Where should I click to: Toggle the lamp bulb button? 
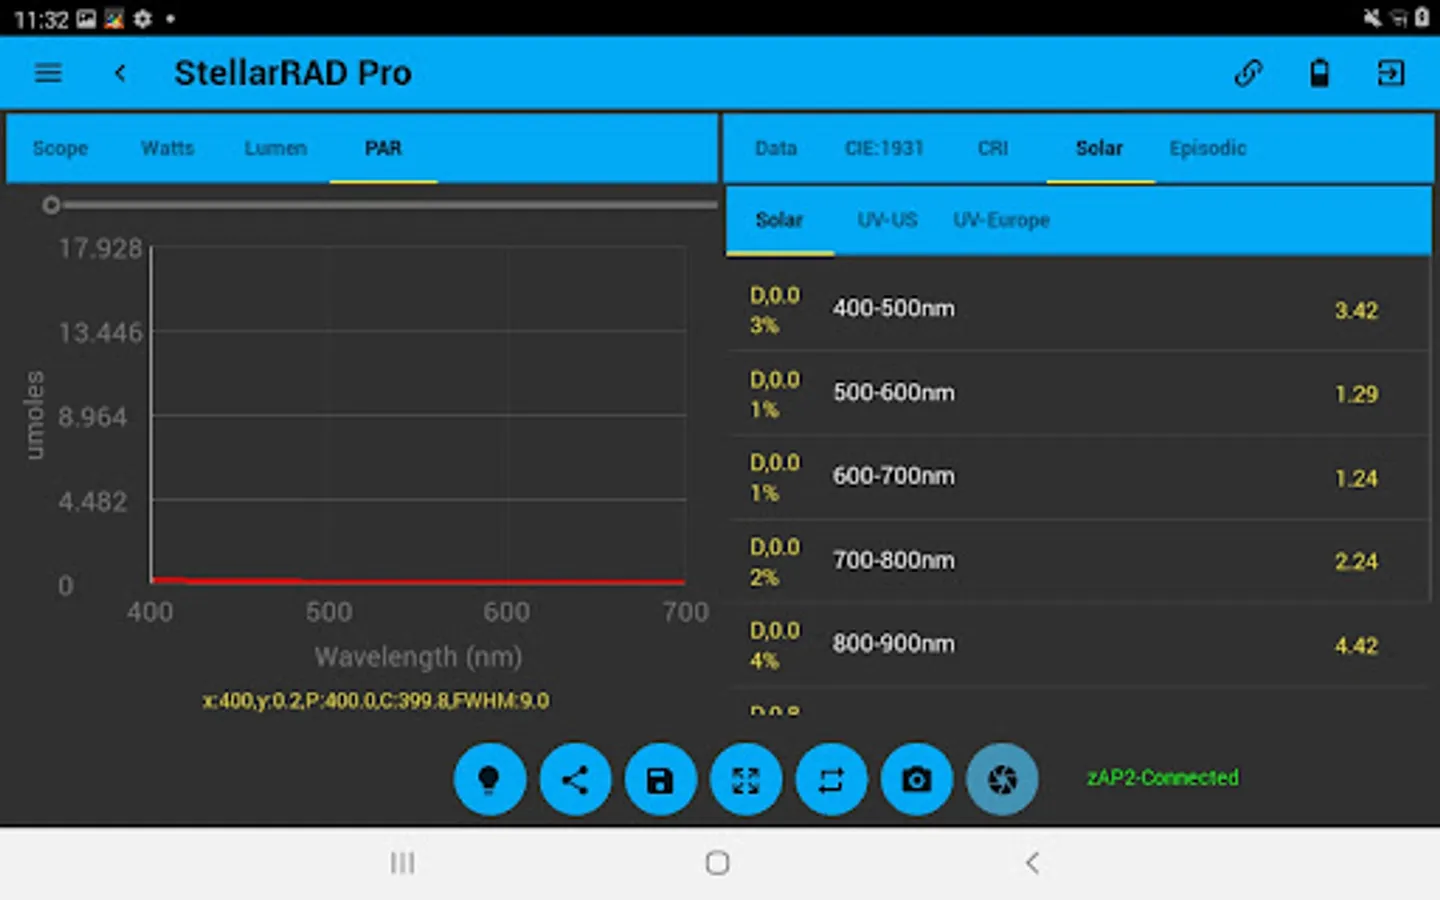(489, 779)
